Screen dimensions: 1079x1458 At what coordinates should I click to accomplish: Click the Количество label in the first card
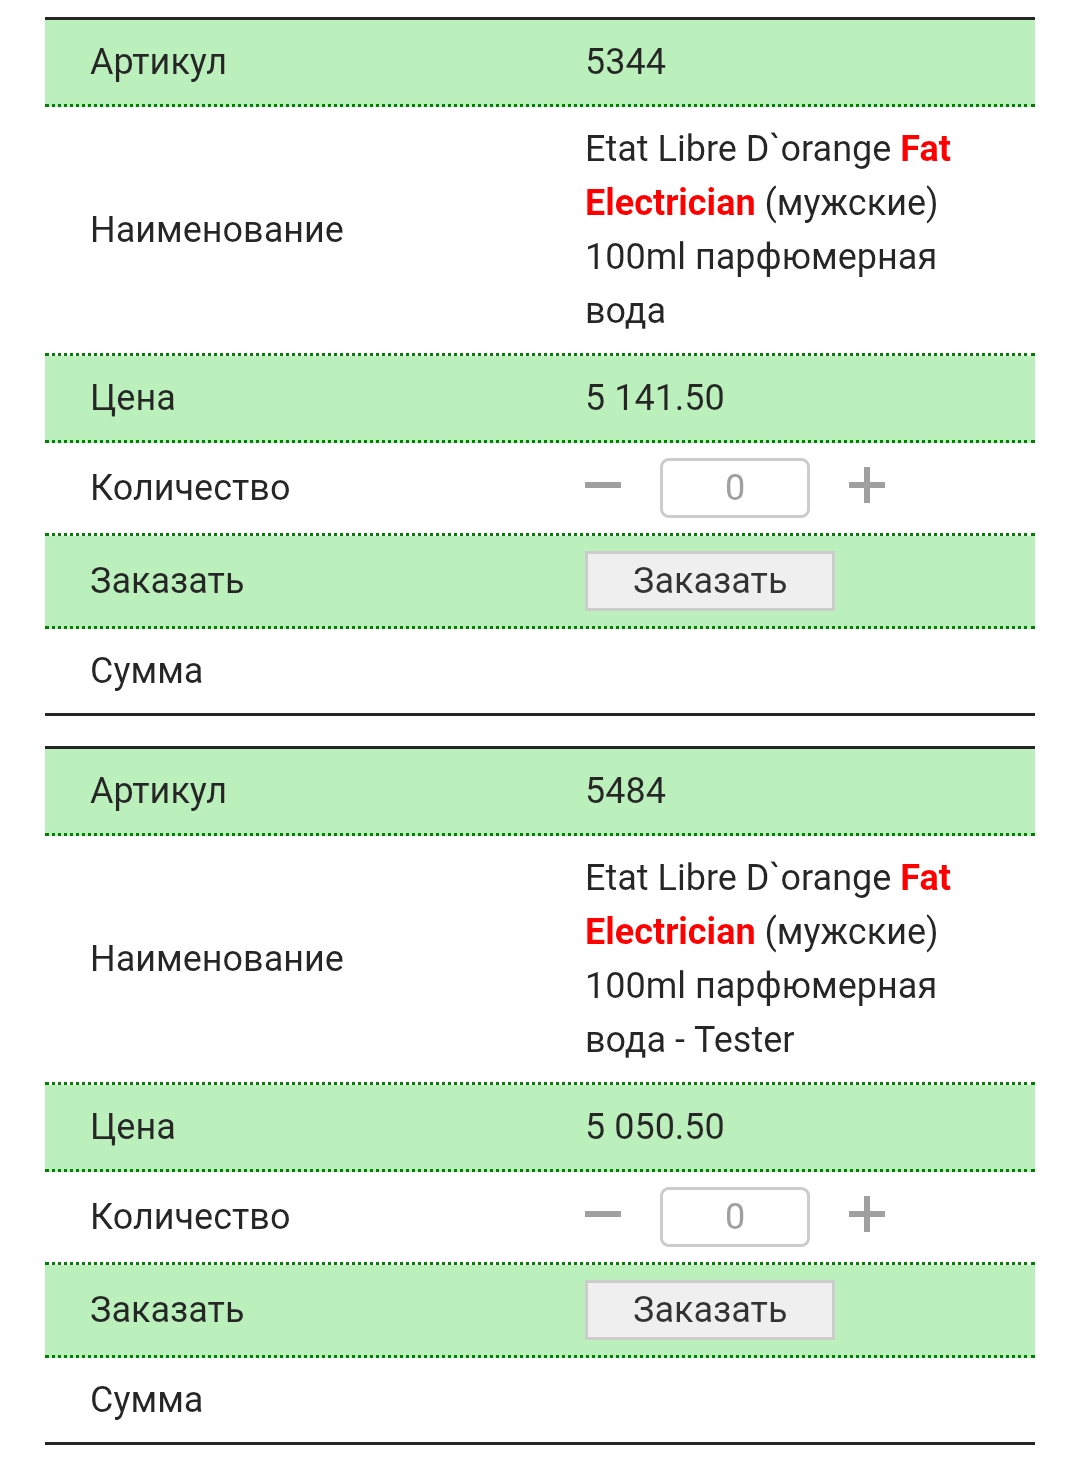click(x=190, y=488)
